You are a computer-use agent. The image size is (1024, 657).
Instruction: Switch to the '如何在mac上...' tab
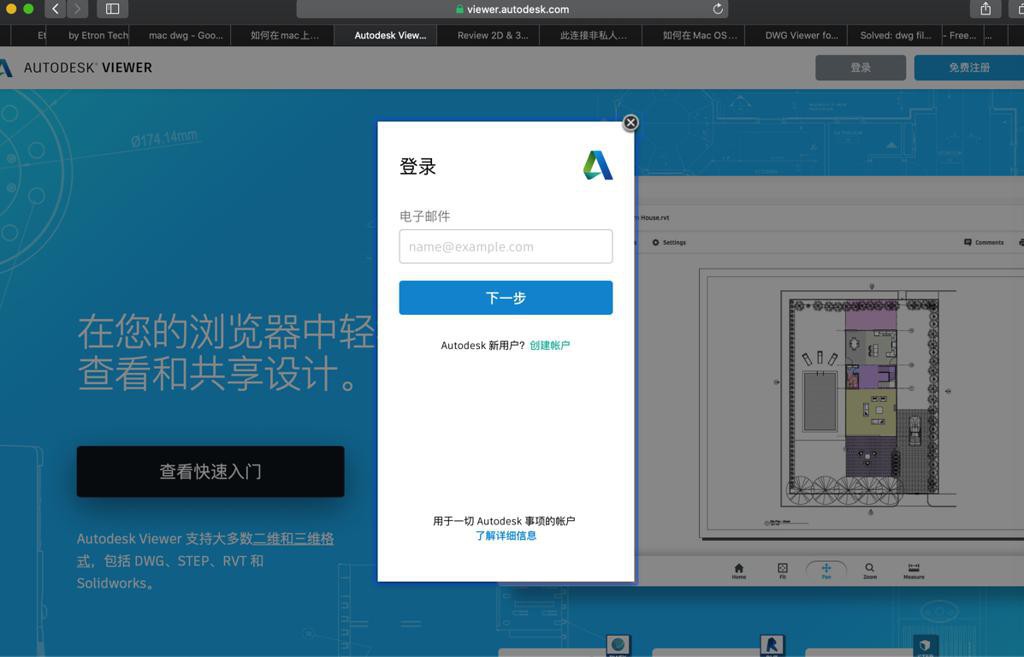tap(285, 35)
